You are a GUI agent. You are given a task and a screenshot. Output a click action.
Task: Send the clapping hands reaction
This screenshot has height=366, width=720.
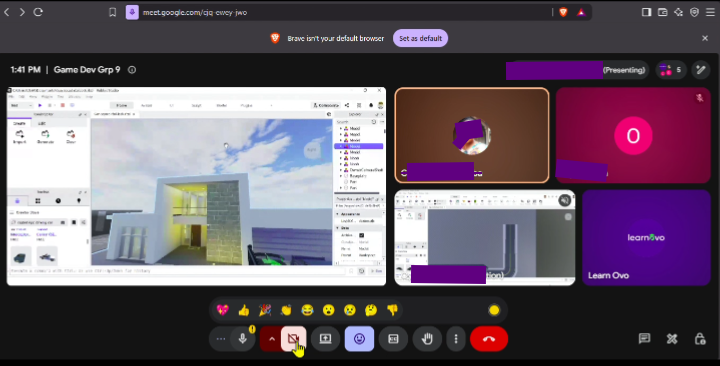coord(286,310)
